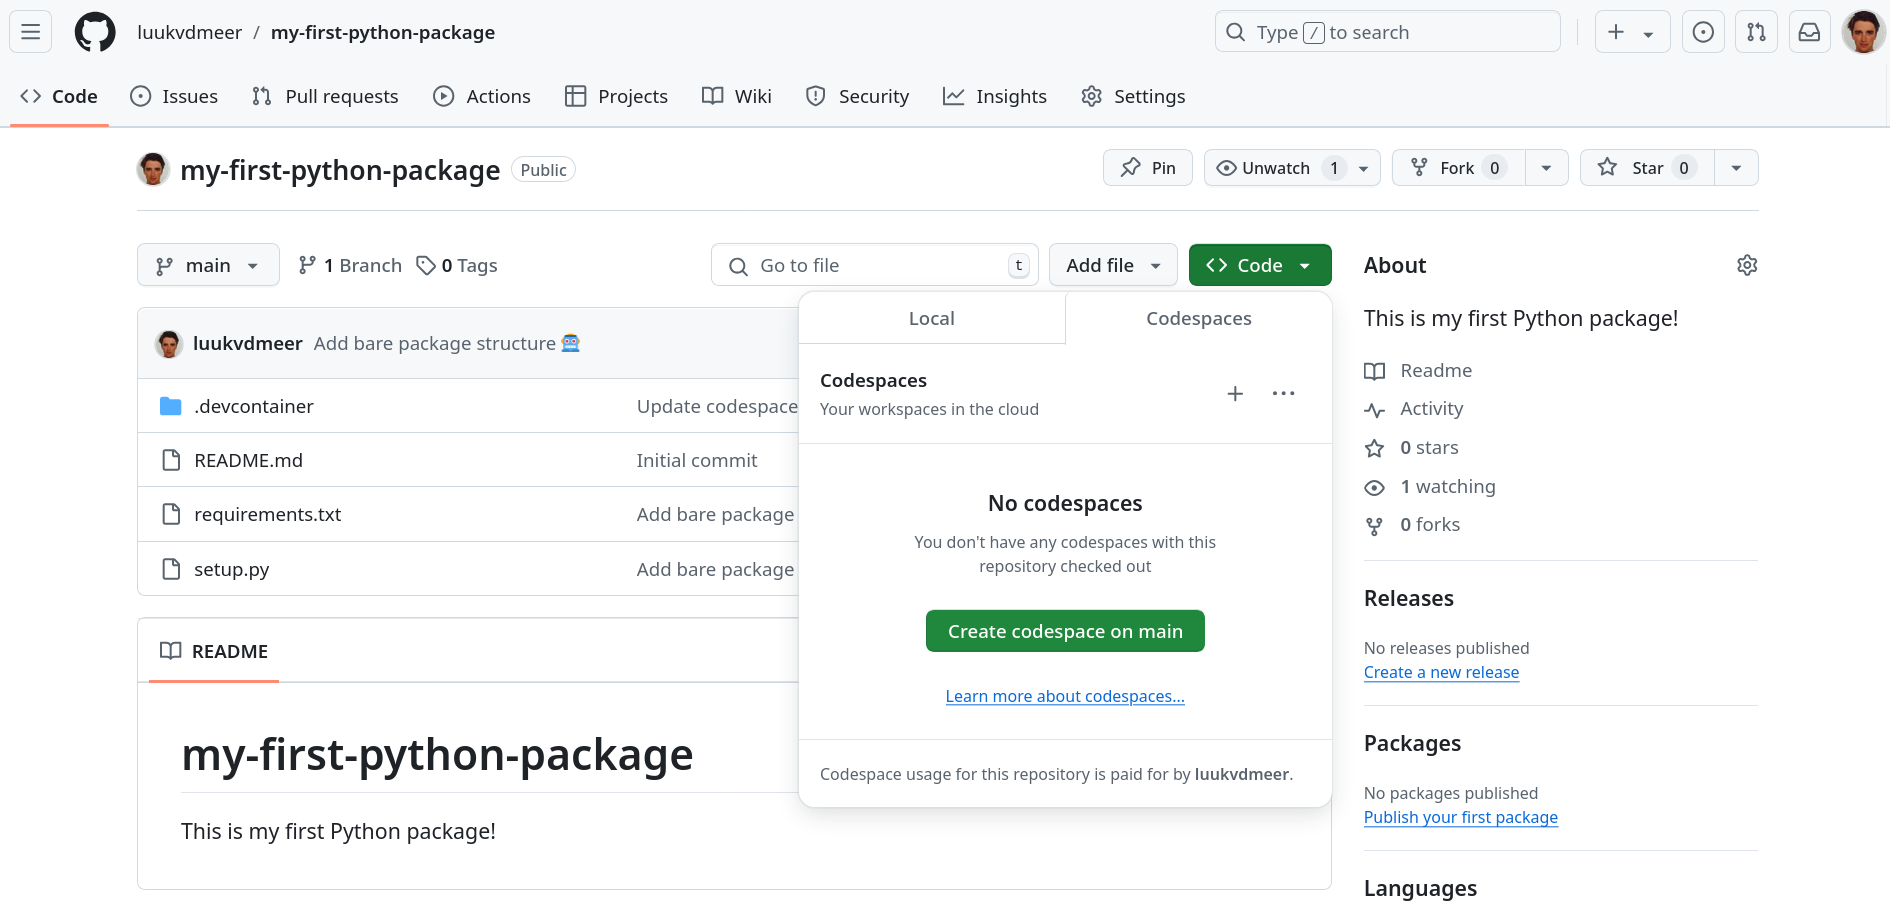
Task: Click luukvdmeer commit author name
Action: tap(247, 343)
